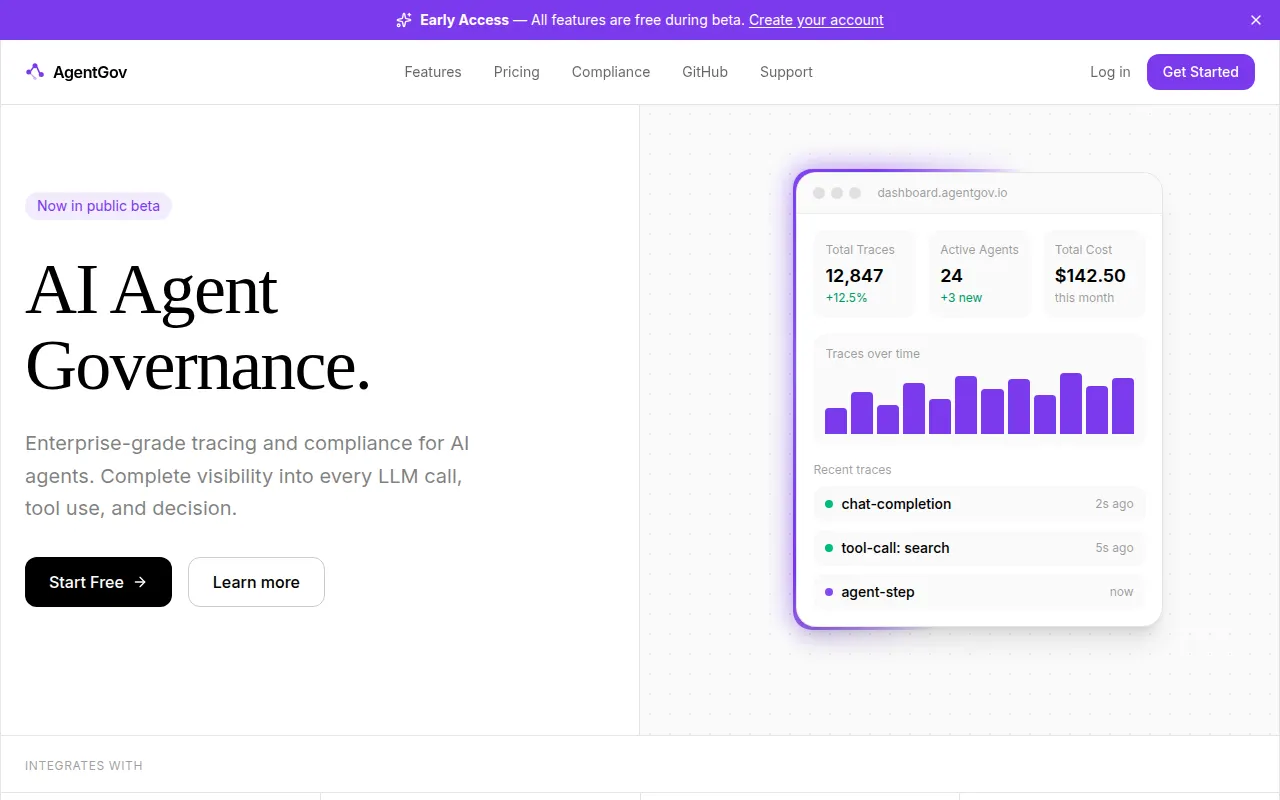Visit the GitHub nav link
This screenshot has height=800, width=1280.
click(x=705, y=72)
